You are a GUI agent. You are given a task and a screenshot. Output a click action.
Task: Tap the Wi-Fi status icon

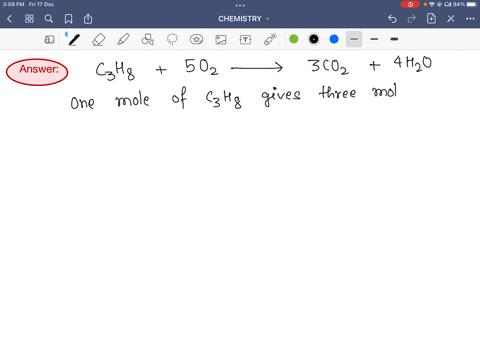coord(432,4)
